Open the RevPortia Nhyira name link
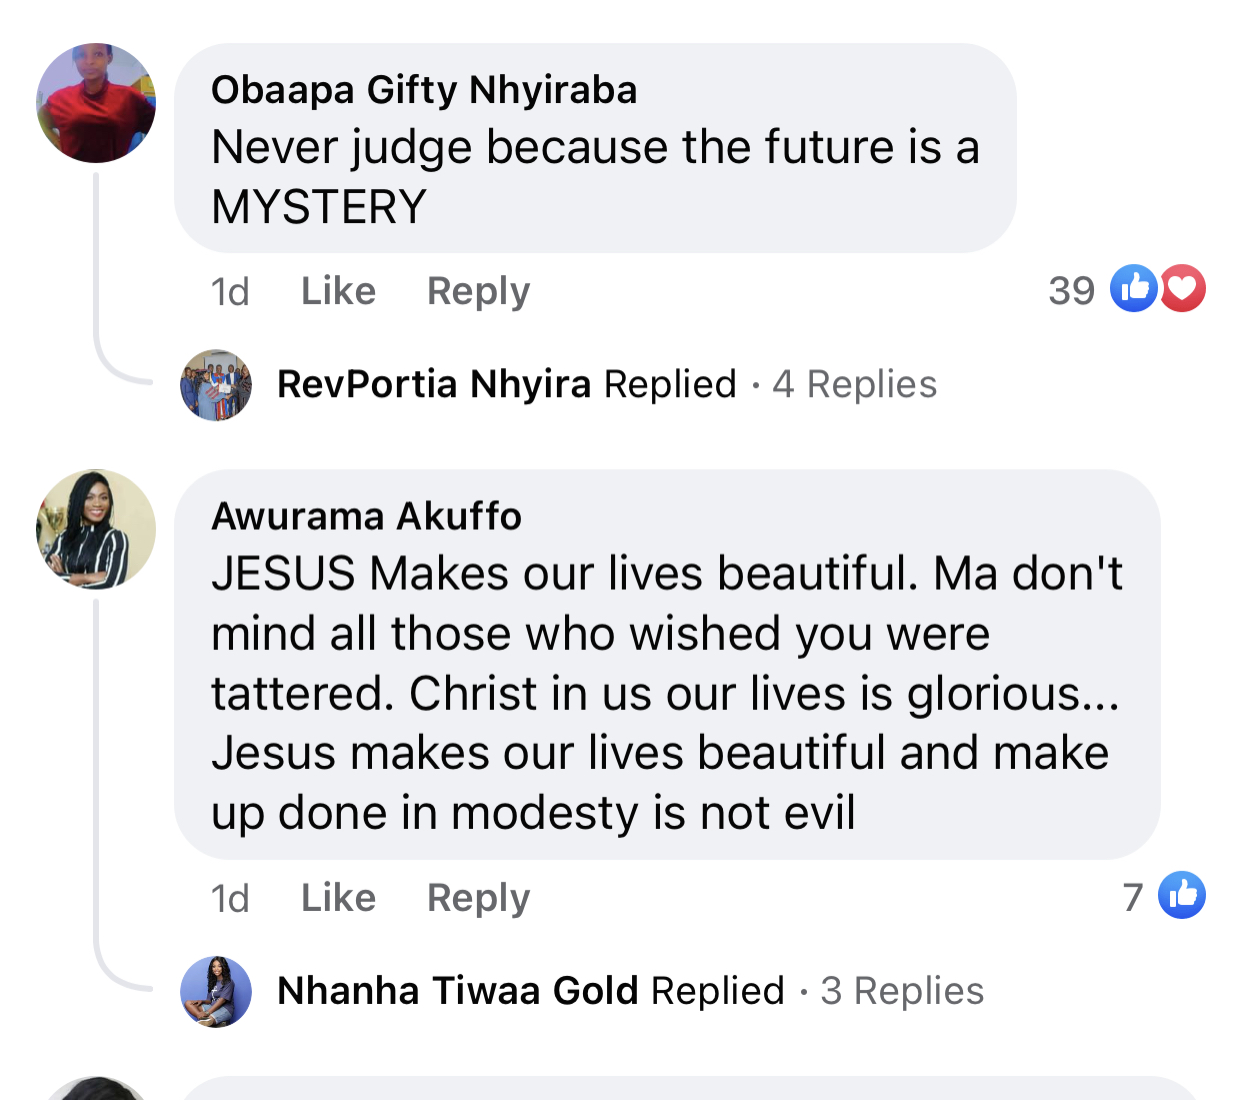The image size is (1242, 1100). click(434, 385)
